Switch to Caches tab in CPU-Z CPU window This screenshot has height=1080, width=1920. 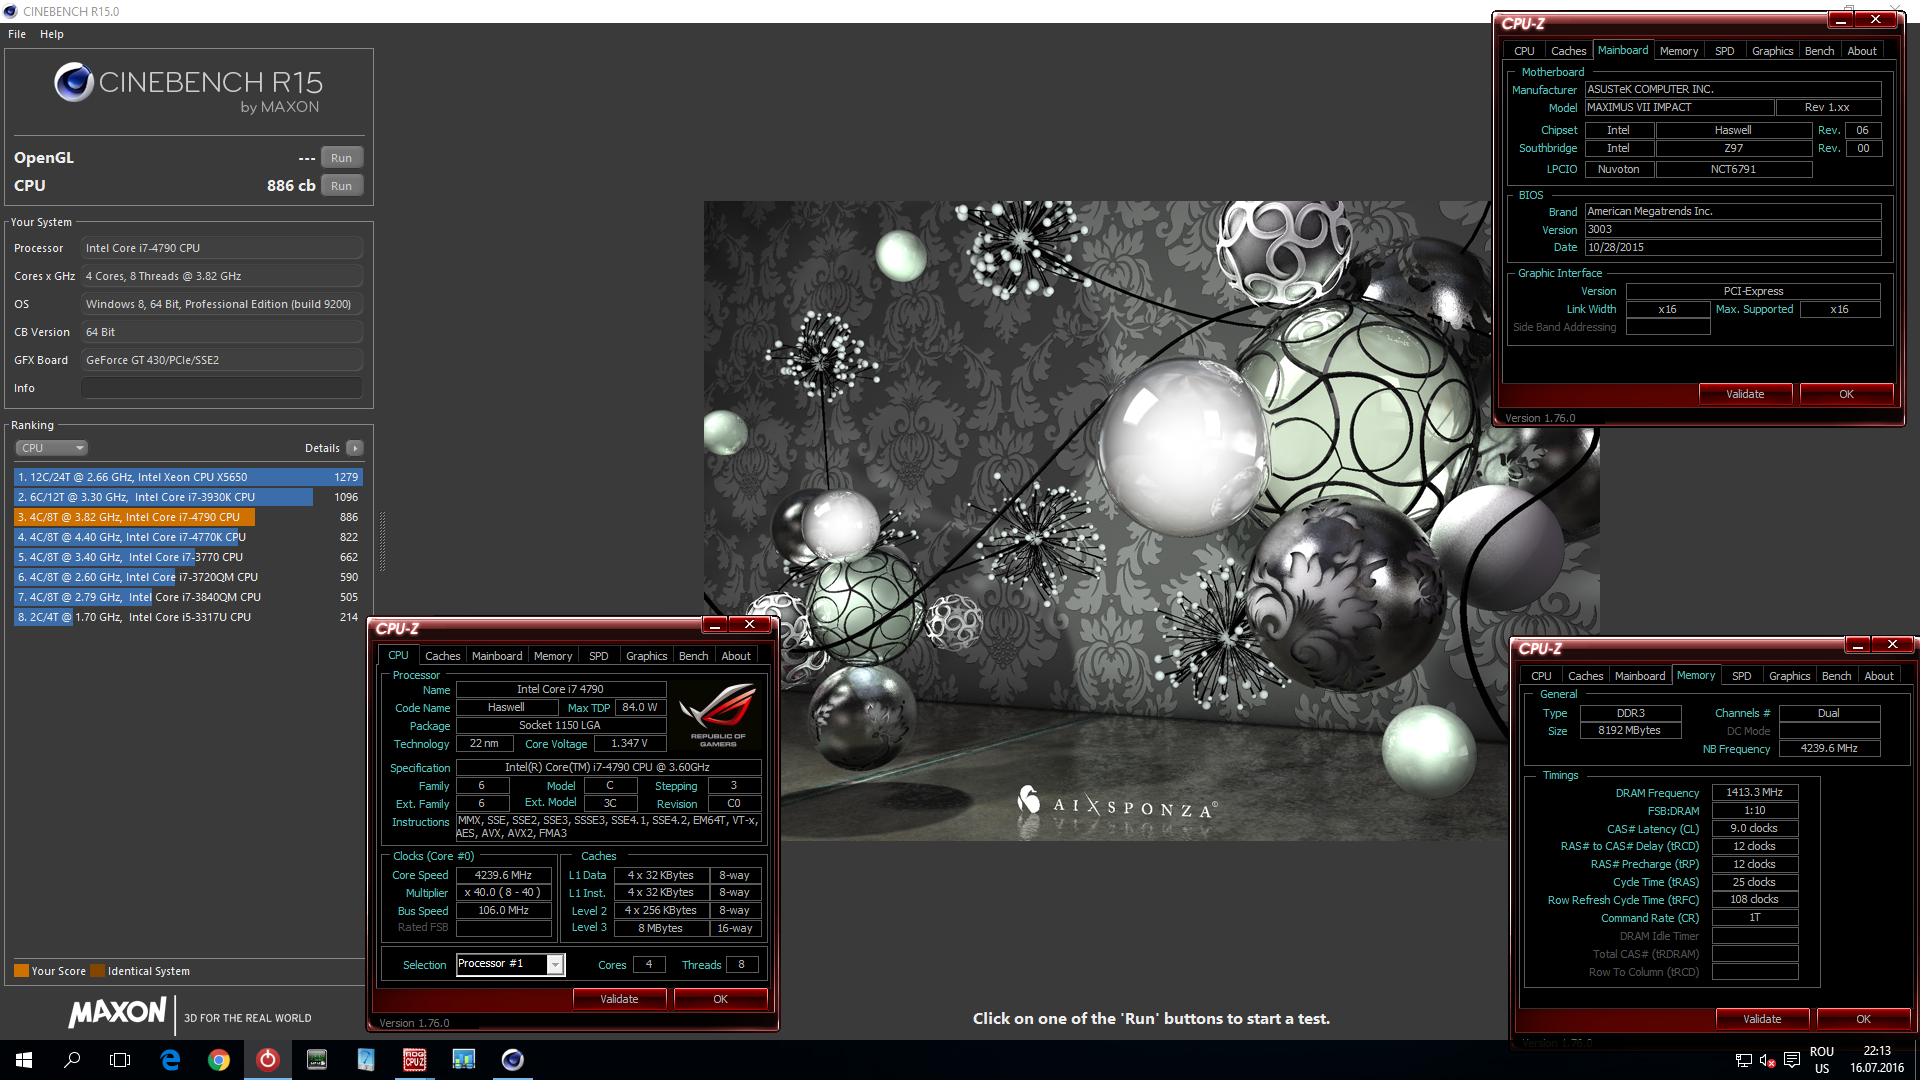click(x=442, y=656)
